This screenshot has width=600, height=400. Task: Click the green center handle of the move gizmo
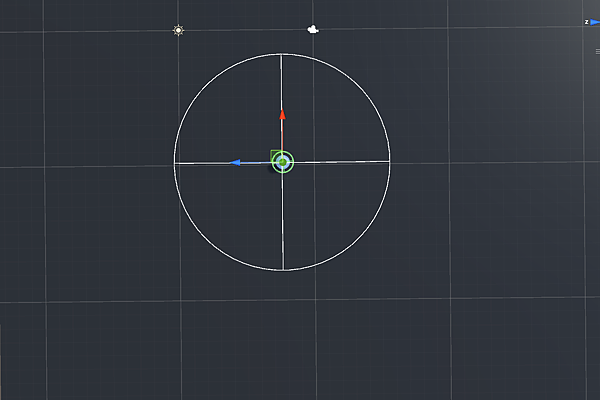(x=283, y=163)
